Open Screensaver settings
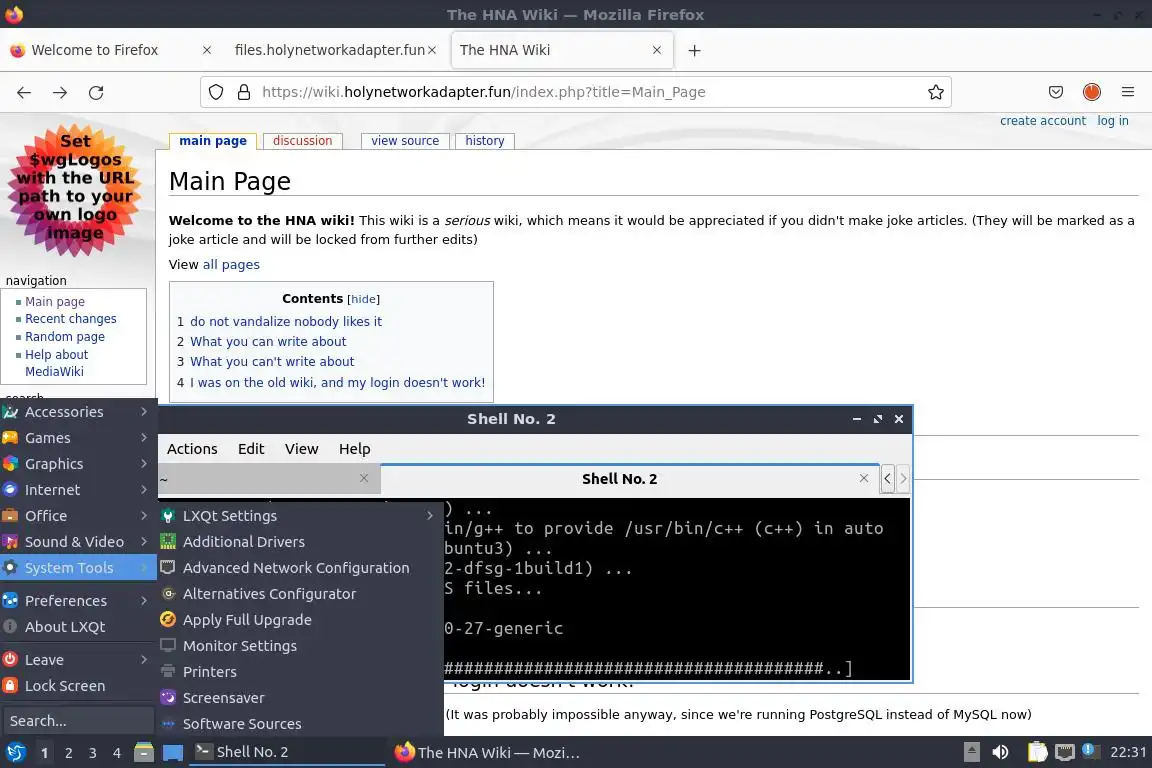This screenshot has width=1152, height=768. click(x=300, y=698)
